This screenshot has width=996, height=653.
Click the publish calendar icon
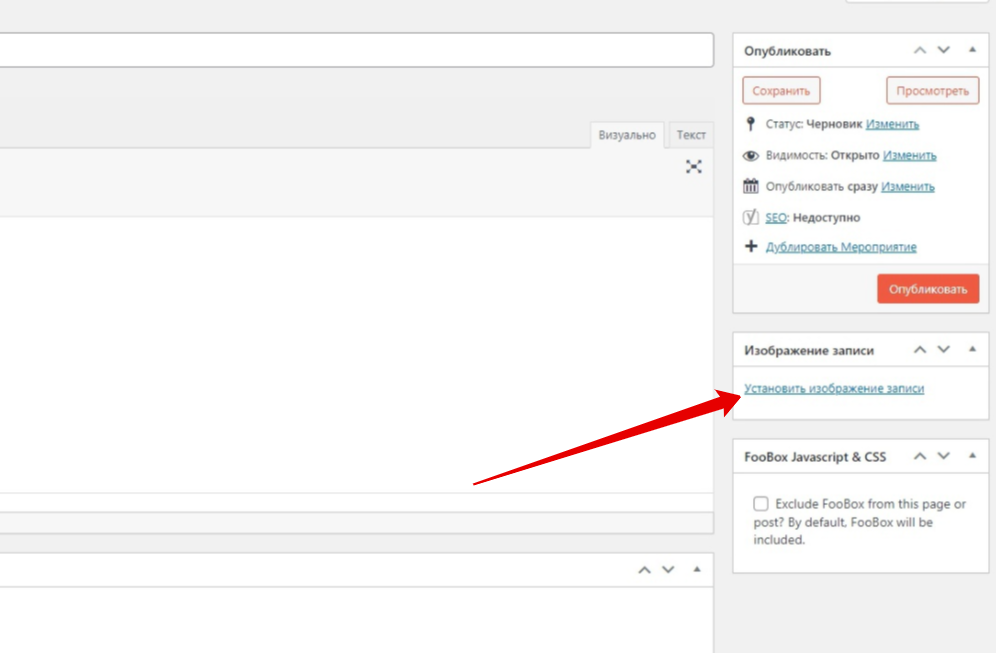coord(751,186)
